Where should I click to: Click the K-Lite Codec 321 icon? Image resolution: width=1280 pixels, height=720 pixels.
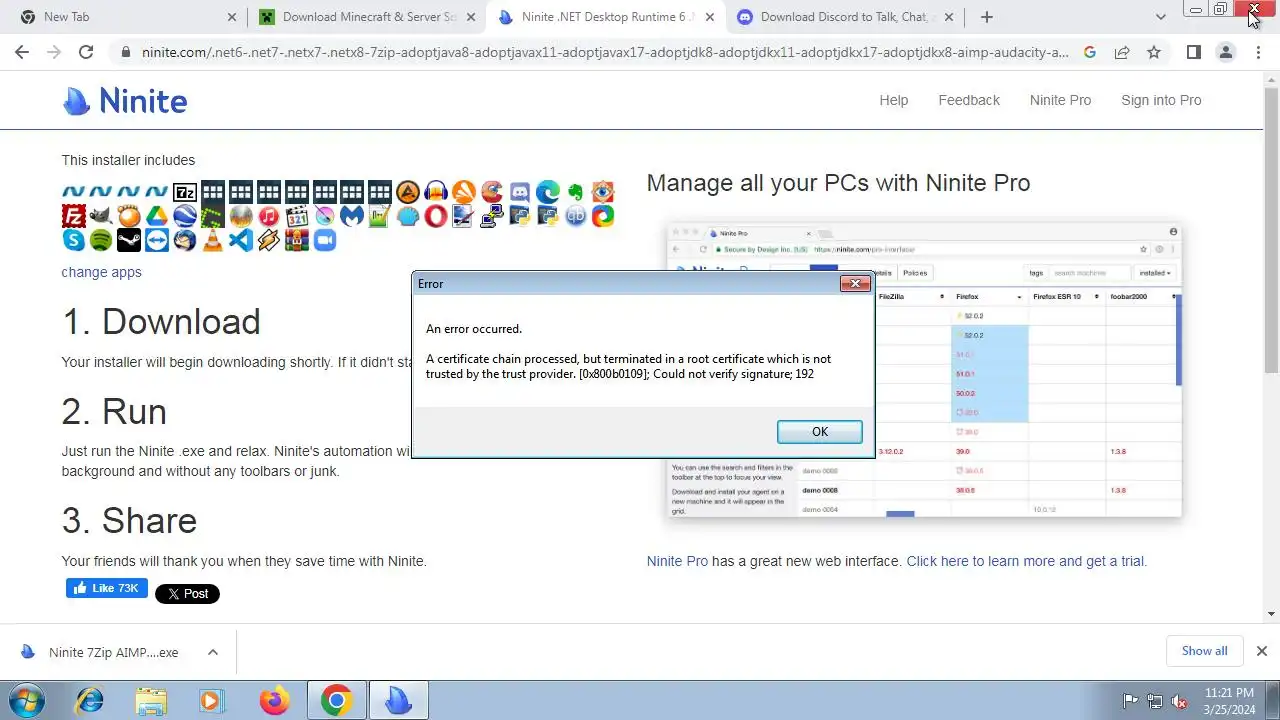click(x=296, y=216)
